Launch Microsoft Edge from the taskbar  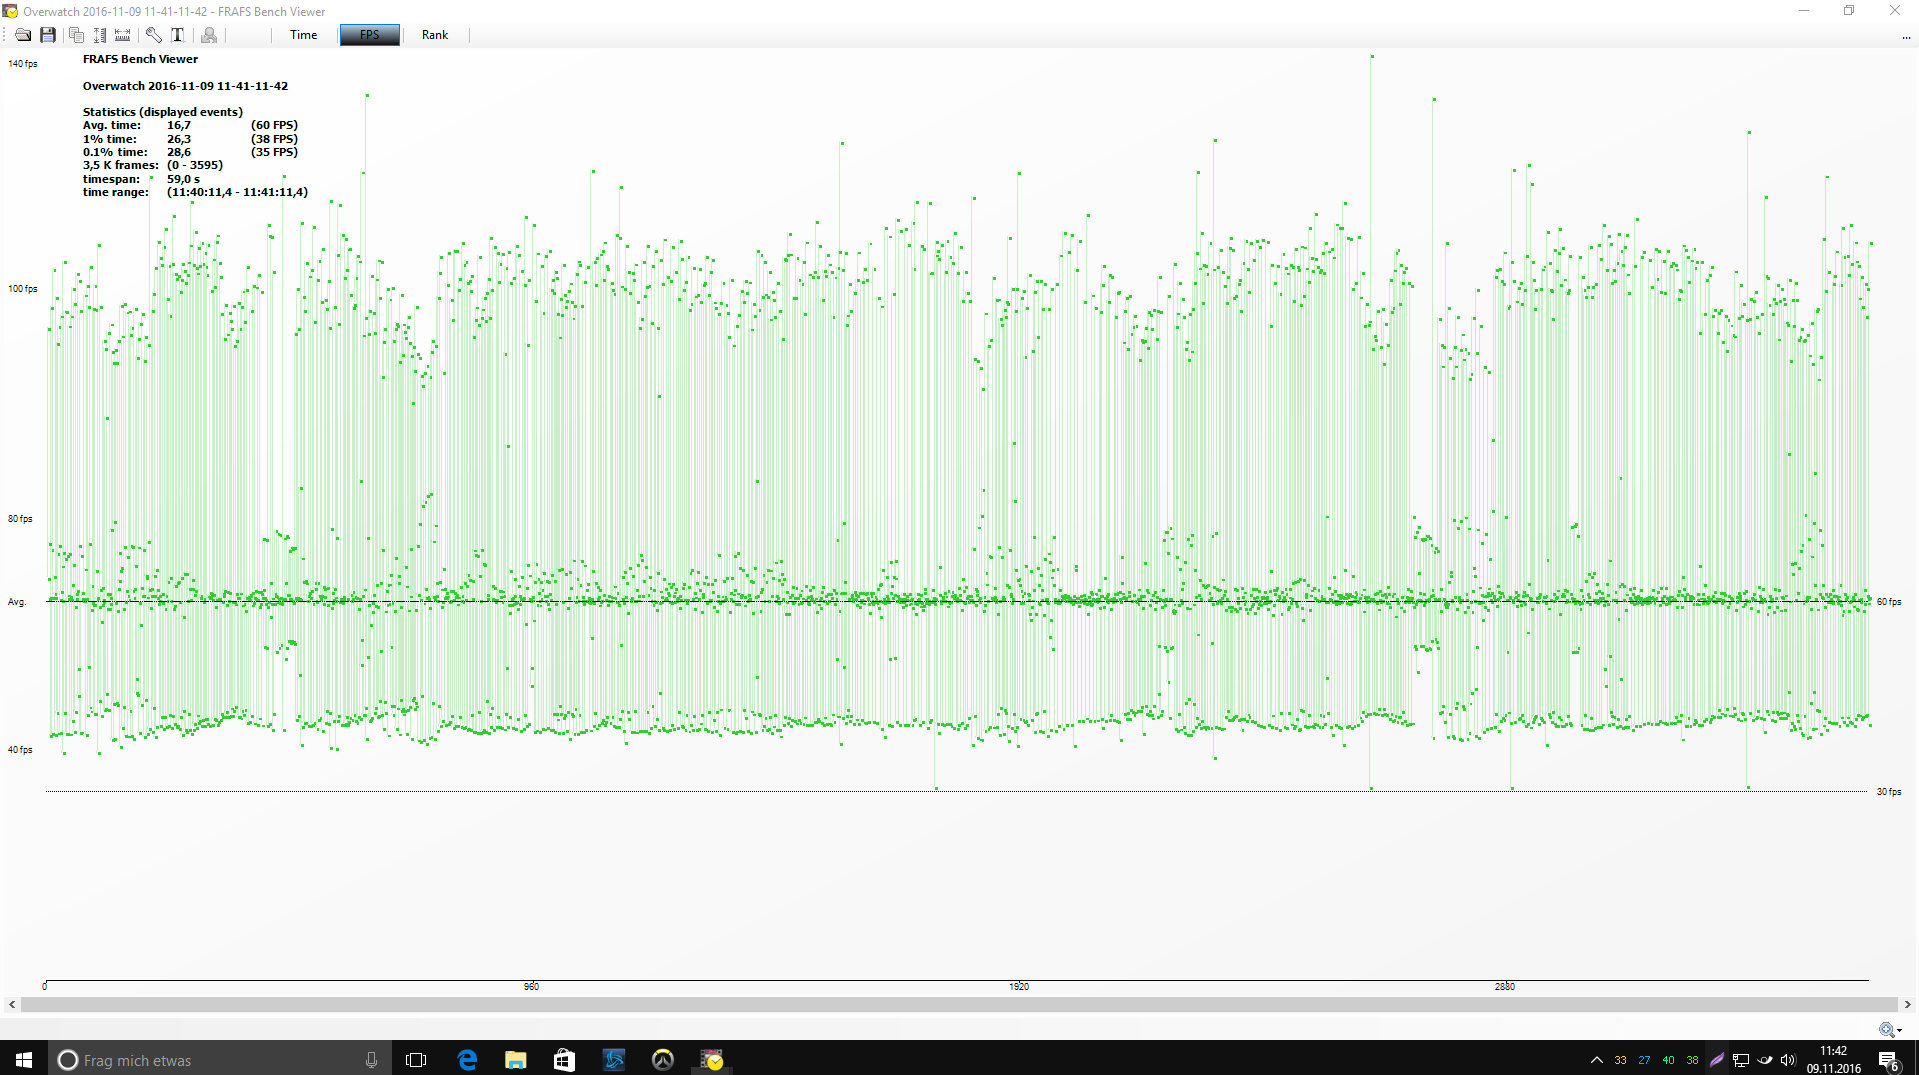(x=467, y=1059)
